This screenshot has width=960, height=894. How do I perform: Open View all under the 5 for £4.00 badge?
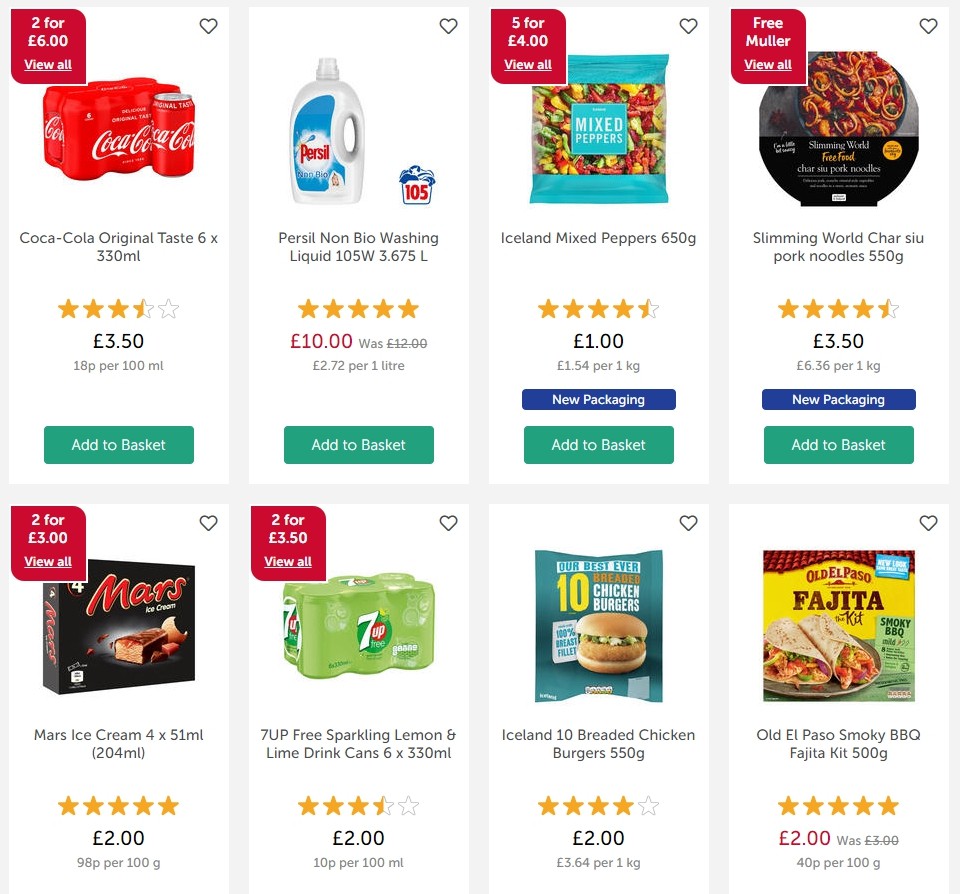(x=528, y=64)
